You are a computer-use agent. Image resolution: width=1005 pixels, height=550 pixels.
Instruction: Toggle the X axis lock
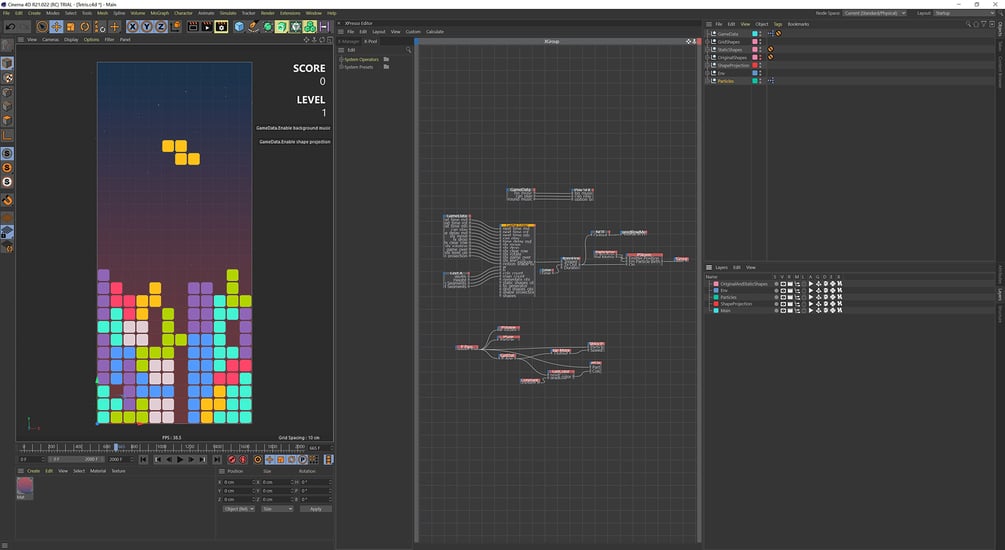[x=133, y=27]
